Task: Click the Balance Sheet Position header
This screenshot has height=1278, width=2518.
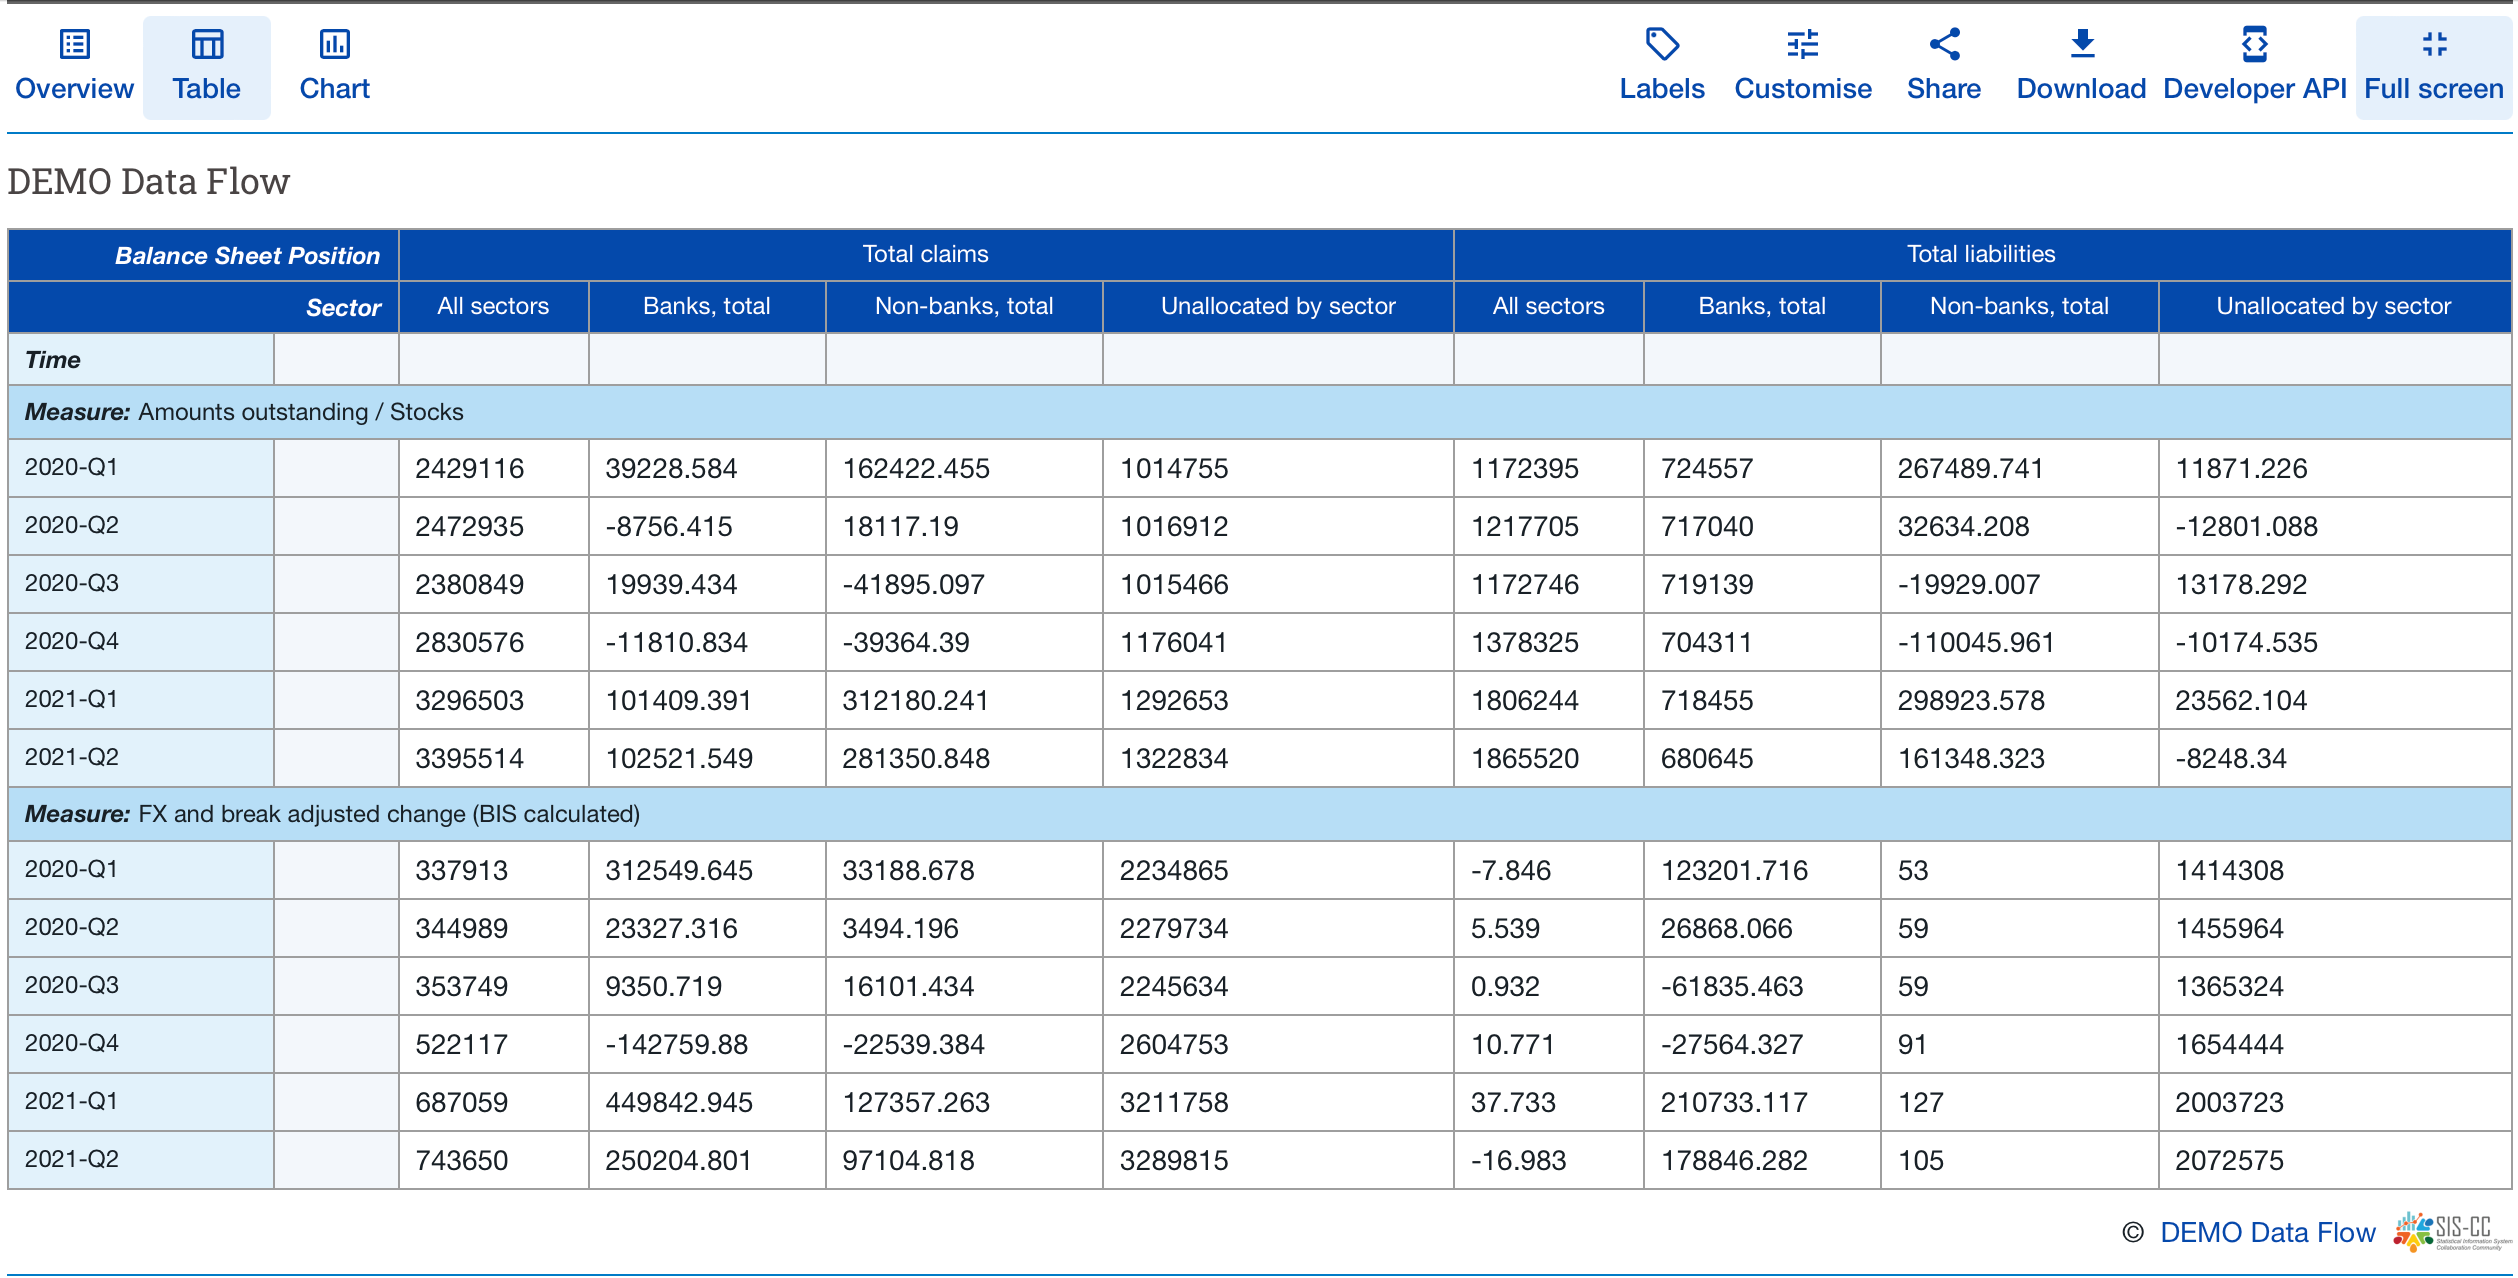Action: coord(247,256)
